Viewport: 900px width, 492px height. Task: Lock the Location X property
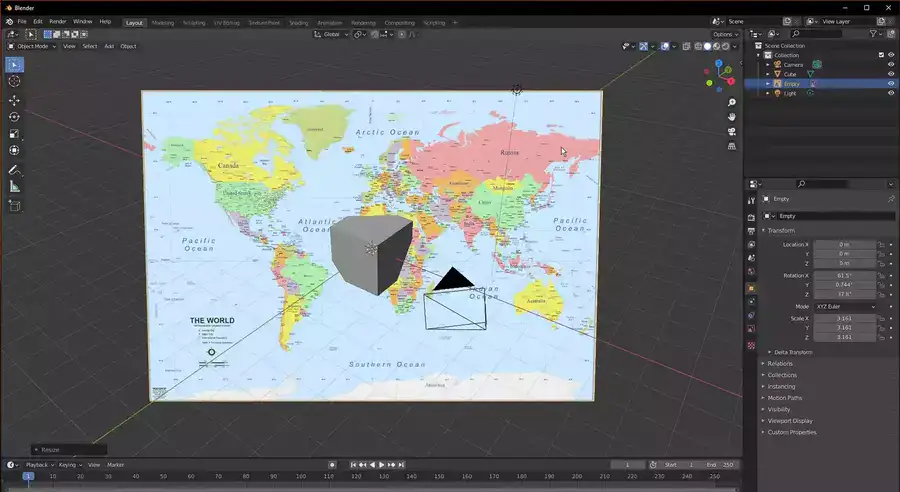click(x=881, y=245)
